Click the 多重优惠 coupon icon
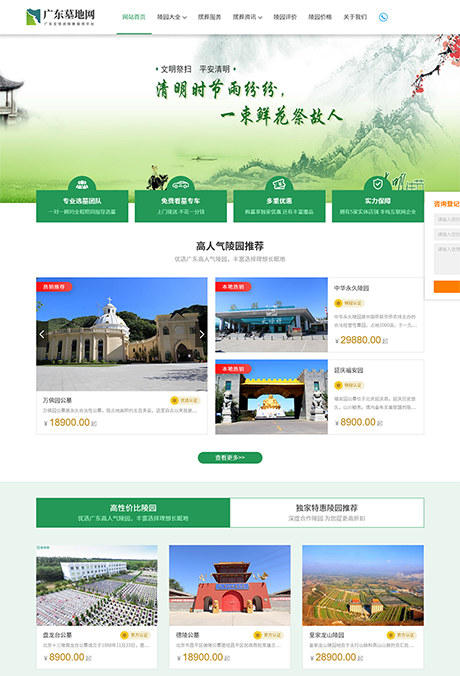 pyautogui.click(x=279, y=185)
